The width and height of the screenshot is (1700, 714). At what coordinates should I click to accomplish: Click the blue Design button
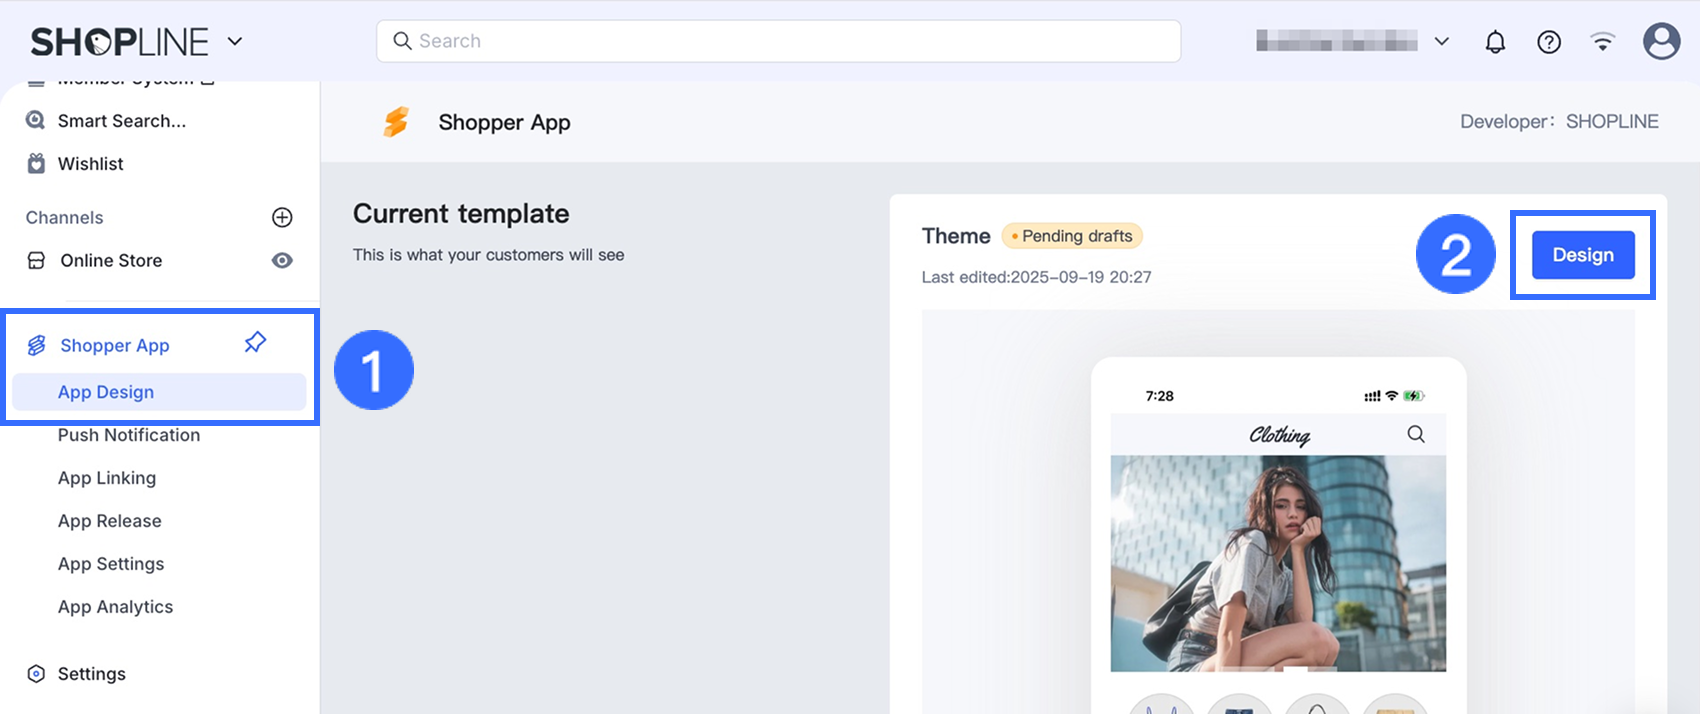pos(1583,255)
